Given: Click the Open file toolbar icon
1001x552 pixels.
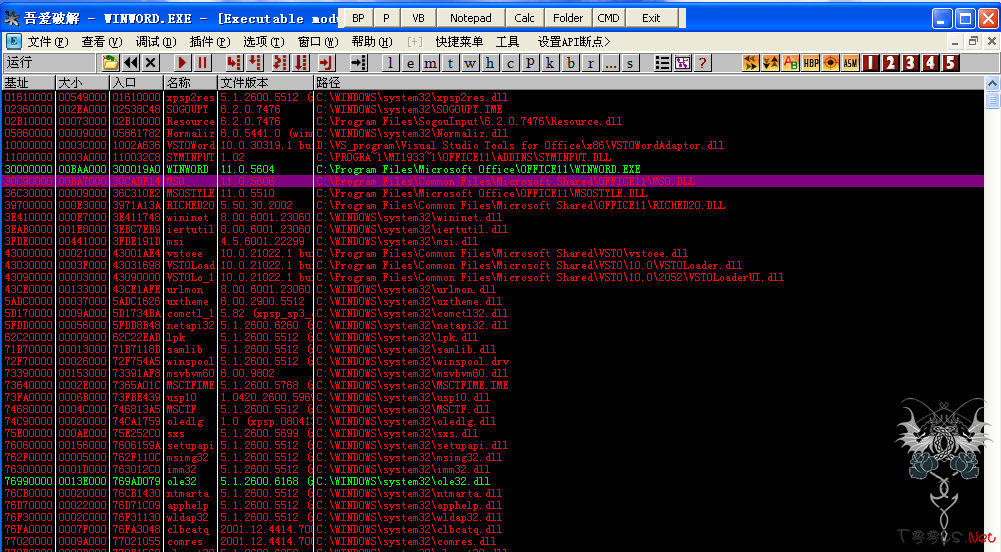Looking at the screenshot, I should 110,63.
